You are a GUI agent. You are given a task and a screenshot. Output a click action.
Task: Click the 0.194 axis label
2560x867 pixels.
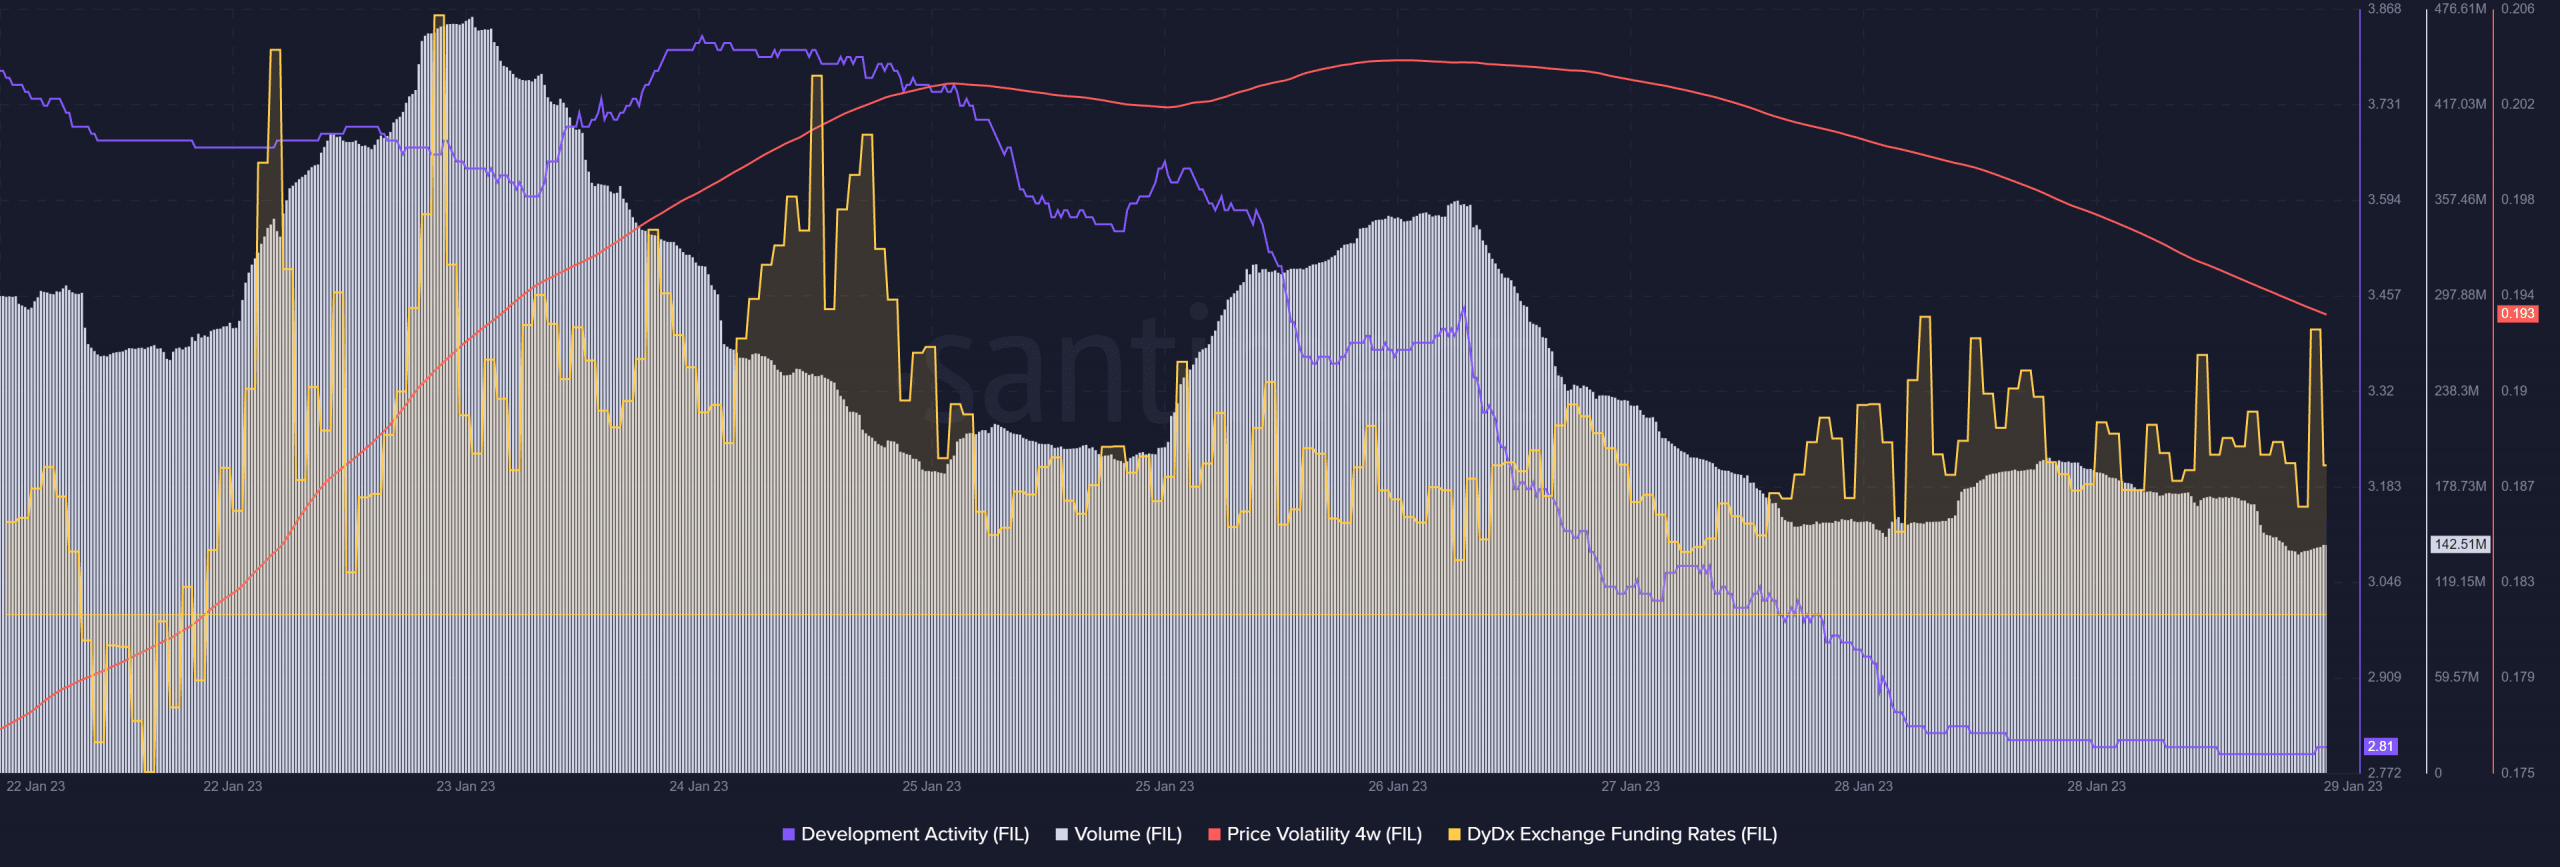point(2517,295)
